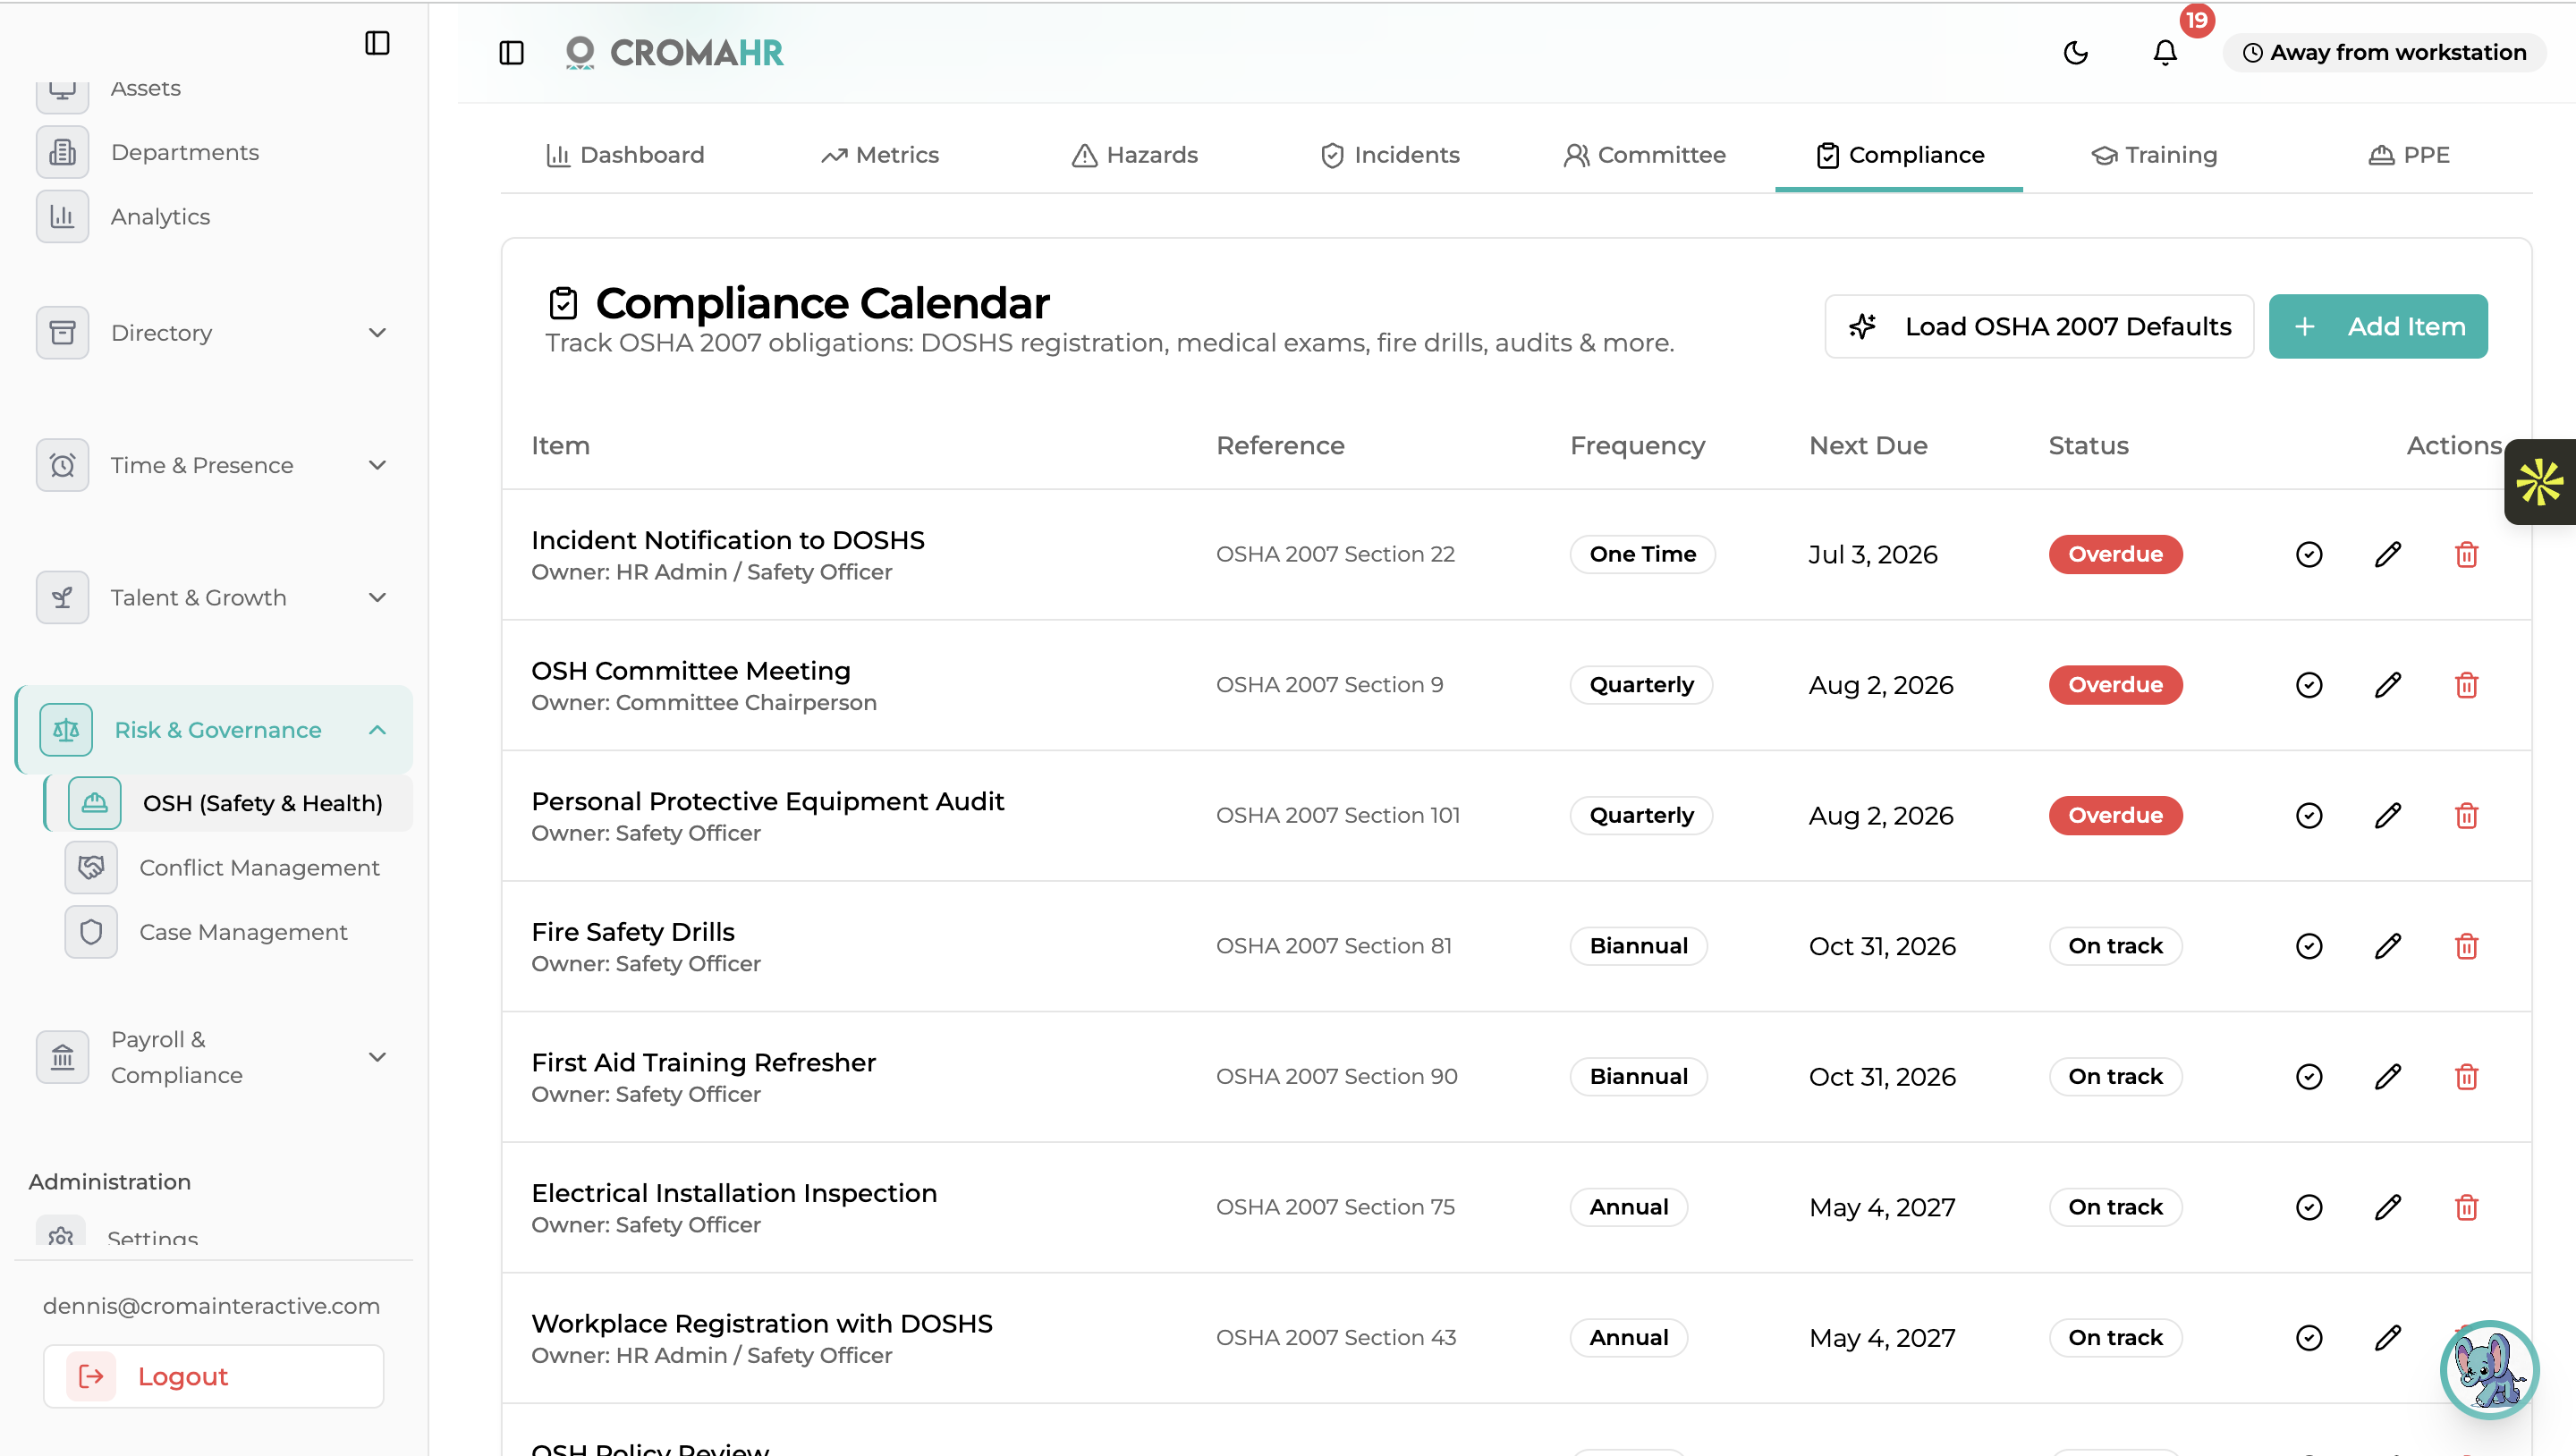Expand the Payroll & Compliance section chevron
The image size is (2576, 1456).
click(x=377, y=1057)
